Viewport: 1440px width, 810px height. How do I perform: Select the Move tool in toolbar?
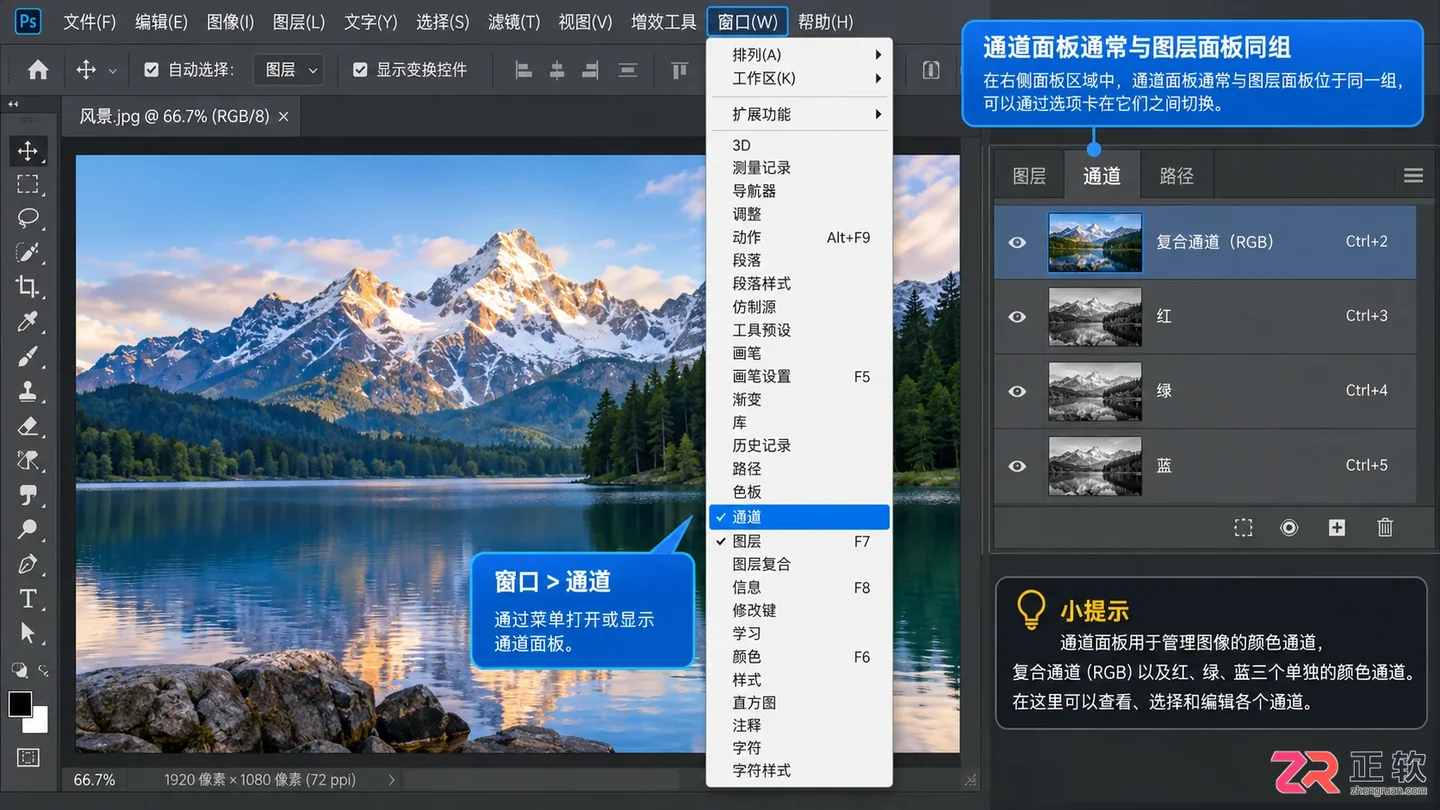coord(27,151)
